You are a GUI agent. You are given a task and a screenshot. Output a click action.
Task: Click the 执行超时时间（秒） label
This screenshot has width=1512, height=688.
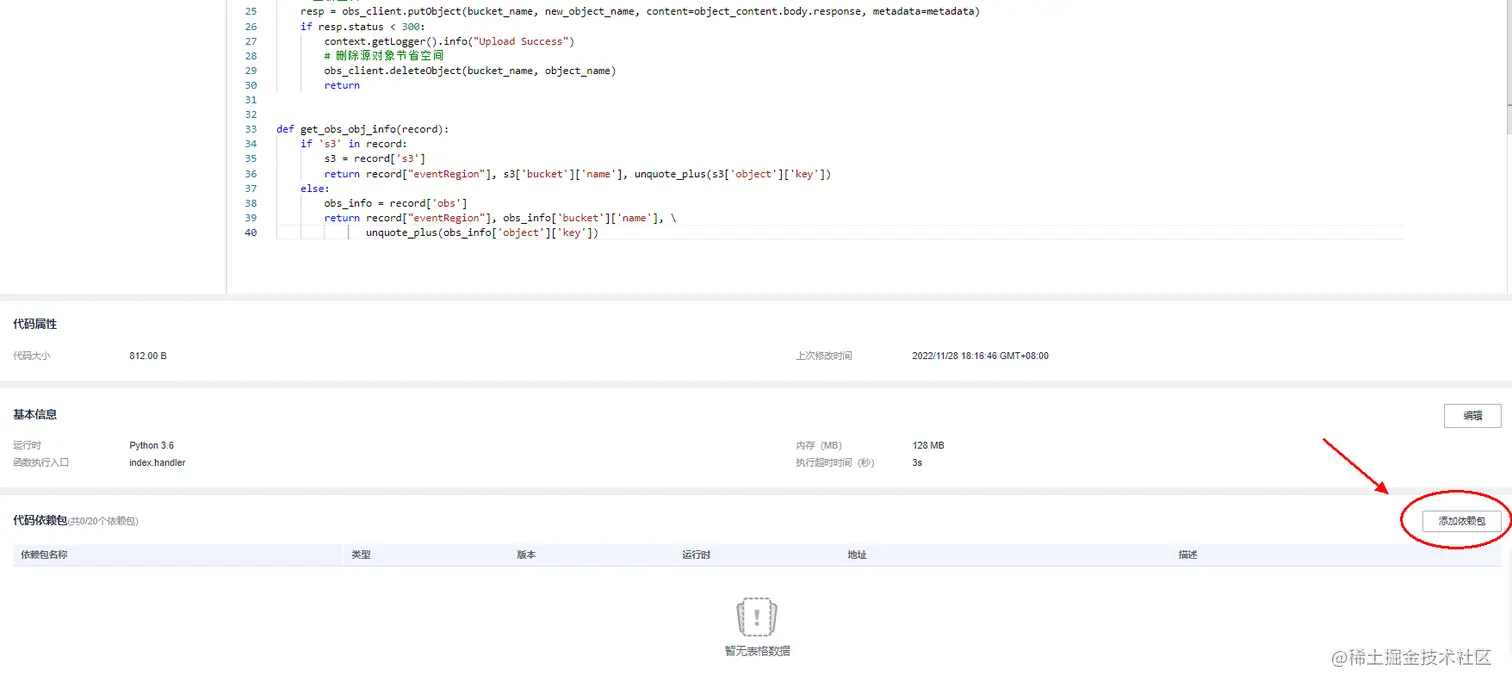835,463
